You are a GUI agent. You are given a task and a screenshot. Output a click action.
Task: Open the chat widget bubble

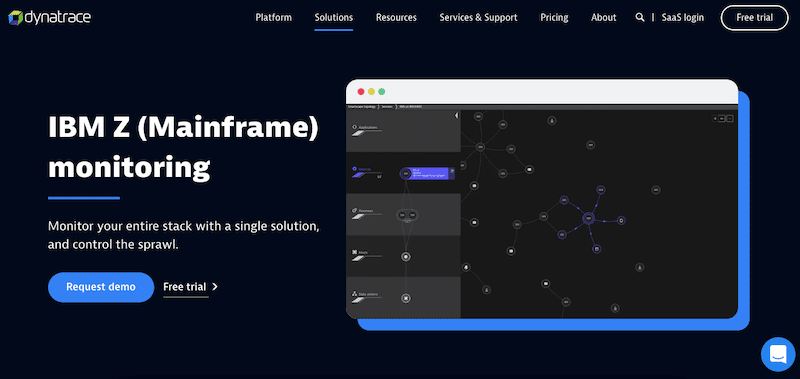click(778, 353)
